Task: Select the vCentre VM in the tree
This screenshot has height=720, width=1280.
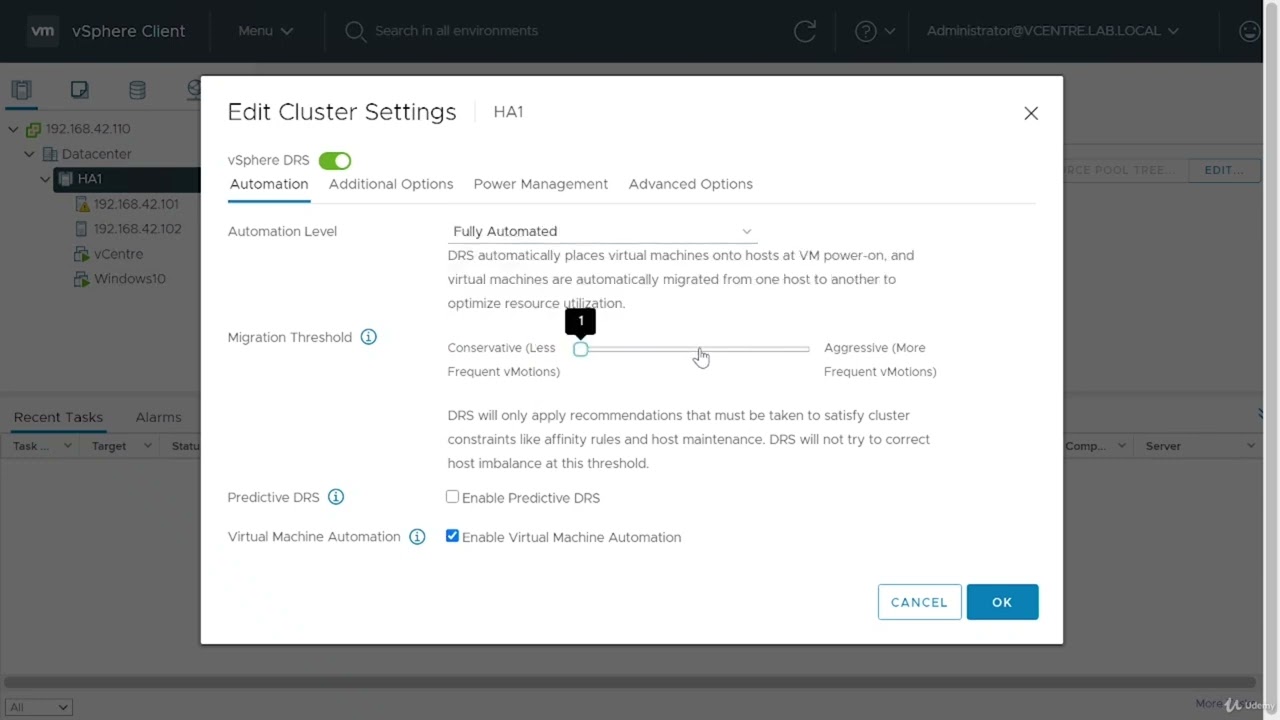Action: pyautogui.click(x=119, y=254)
